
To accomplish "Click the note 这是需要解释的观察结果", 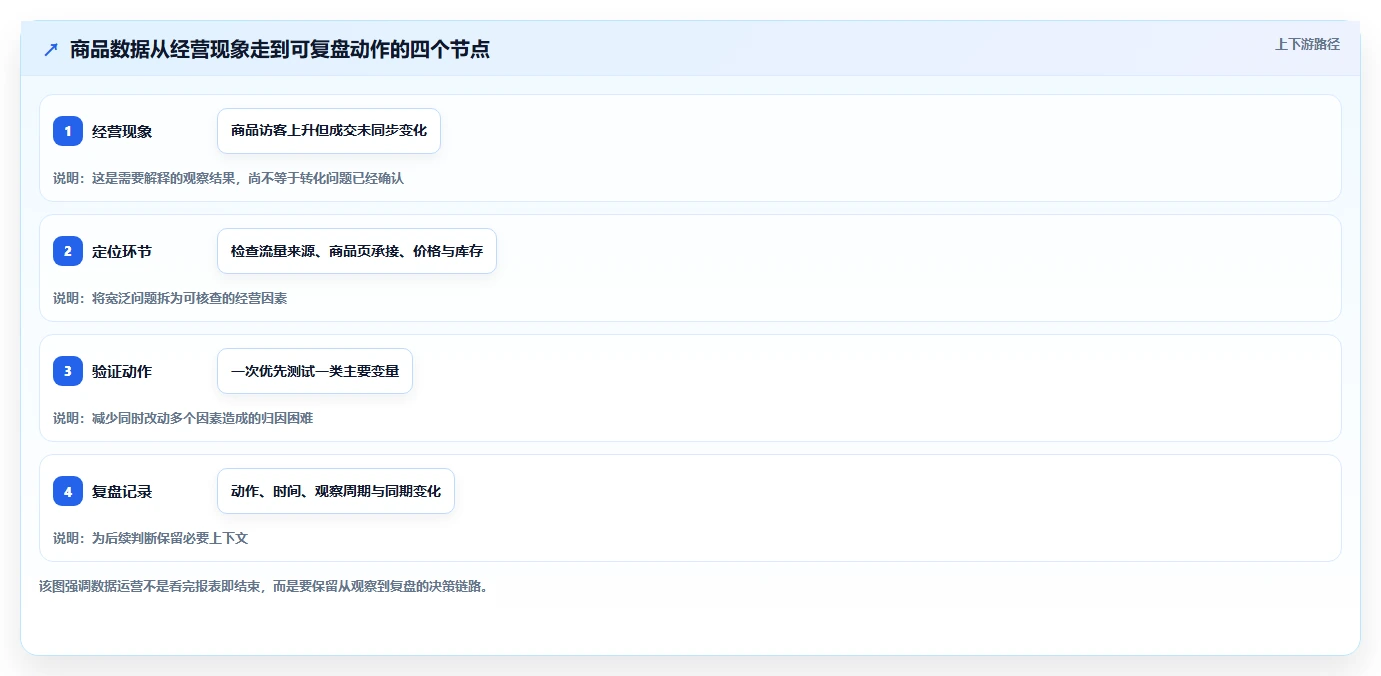I will [161, 178].
